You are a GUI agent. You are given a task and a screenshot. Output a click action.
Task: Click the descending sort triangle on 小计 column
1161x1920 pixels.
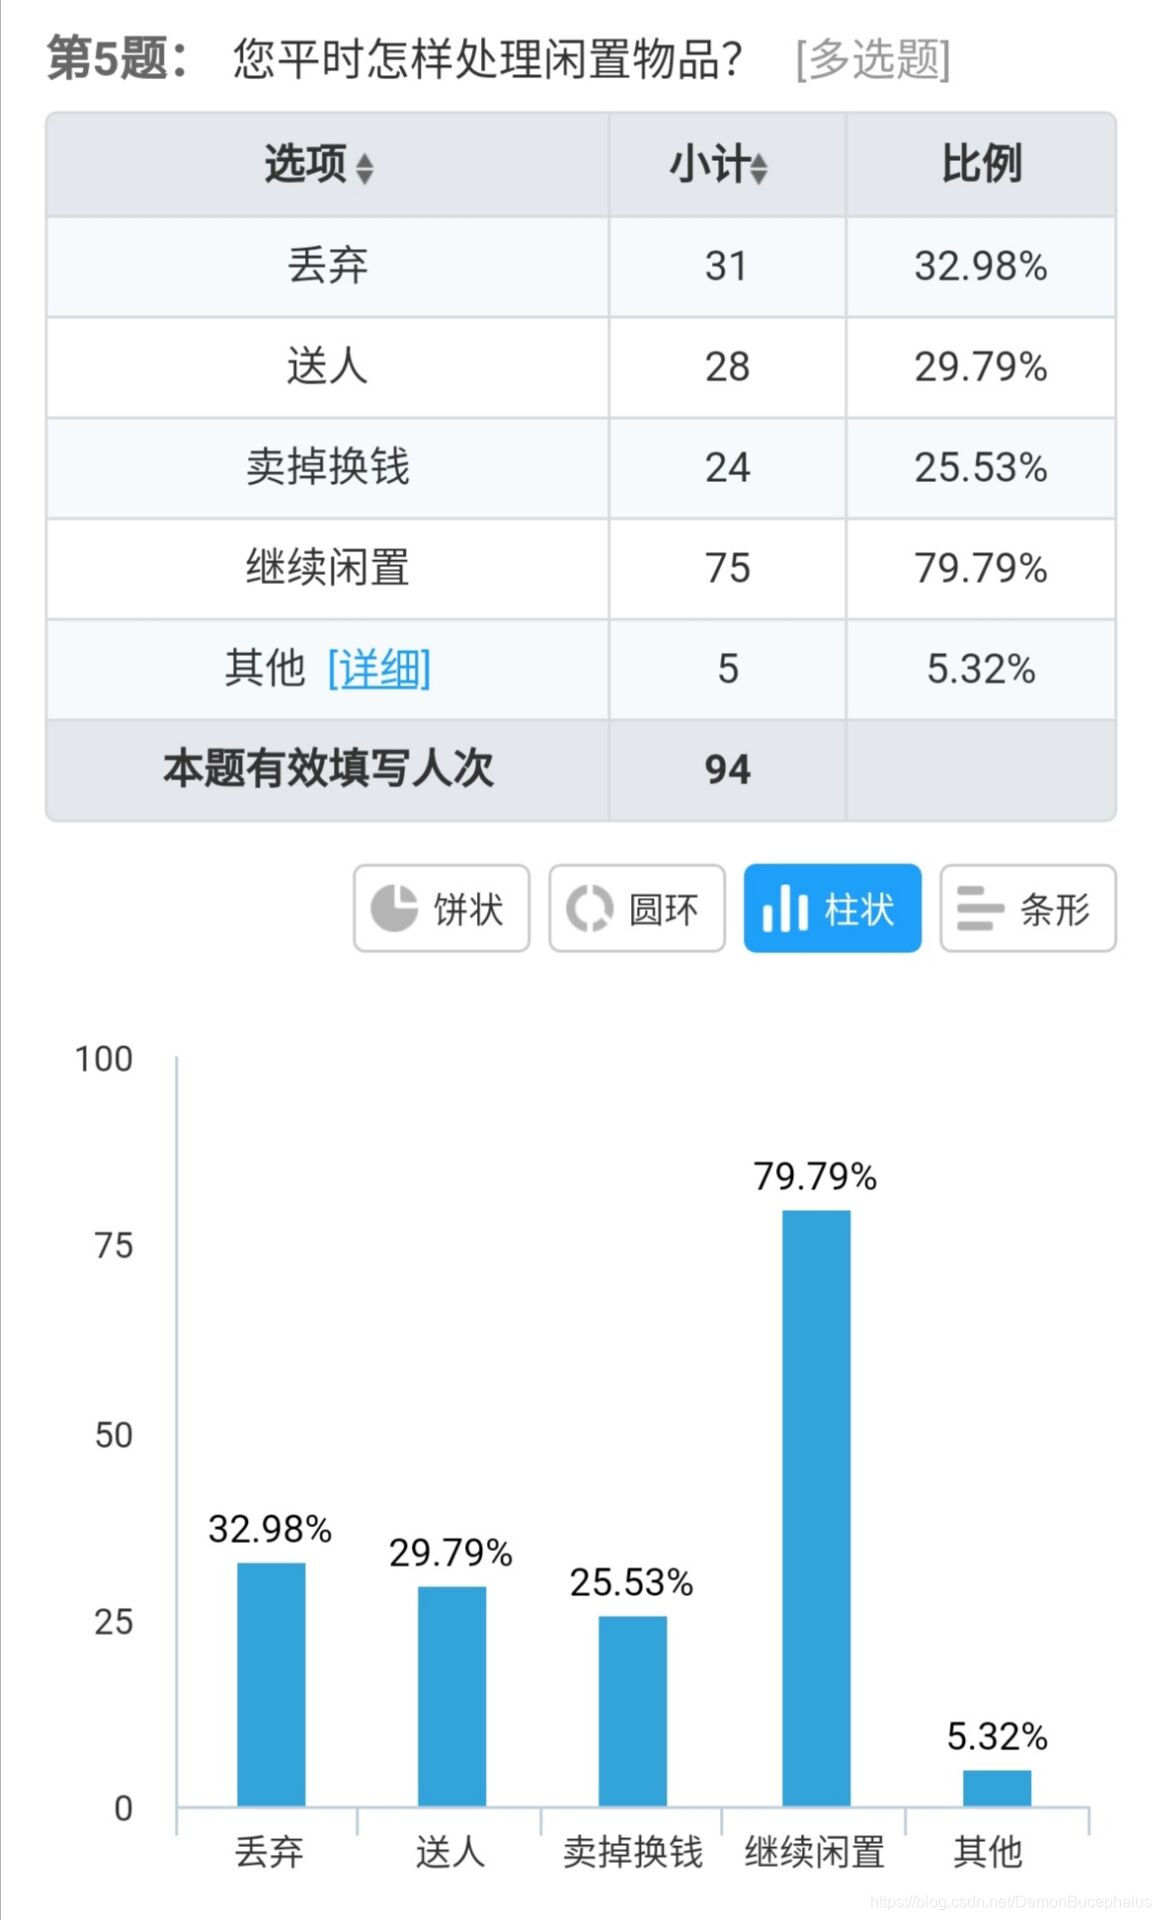tap(761, 176)
